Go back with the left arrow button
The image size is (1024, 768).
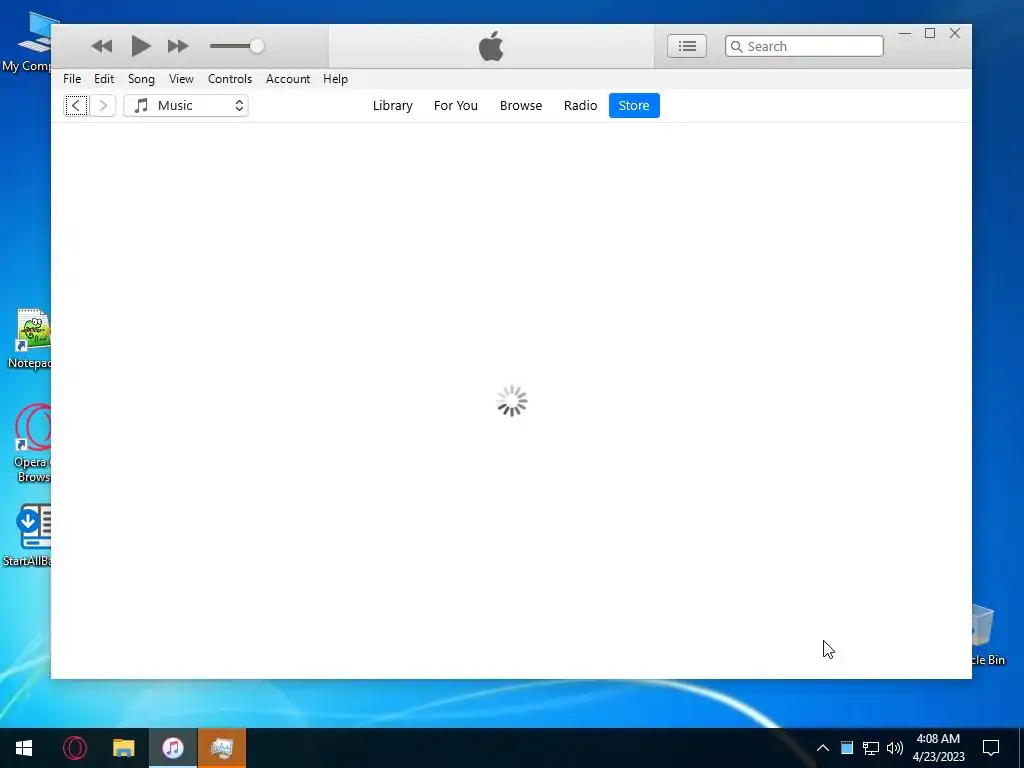coord(76,105)
